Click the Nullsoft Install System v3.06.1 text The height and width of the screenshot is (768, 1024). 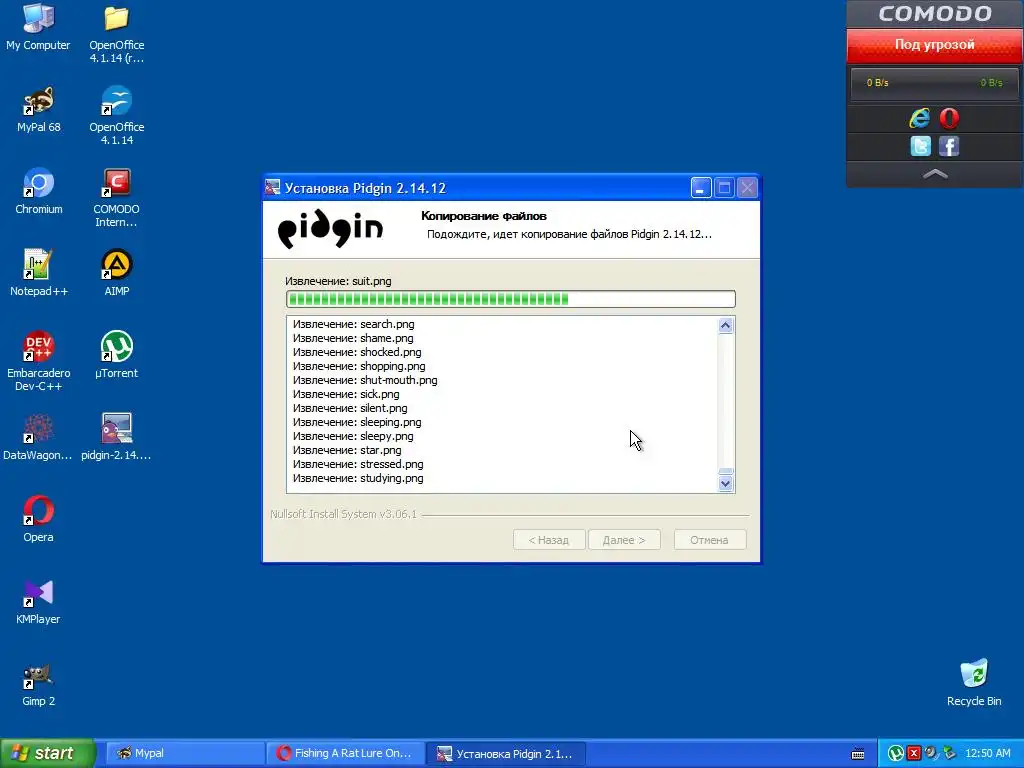pyautogui.click(x=344, y=515)
